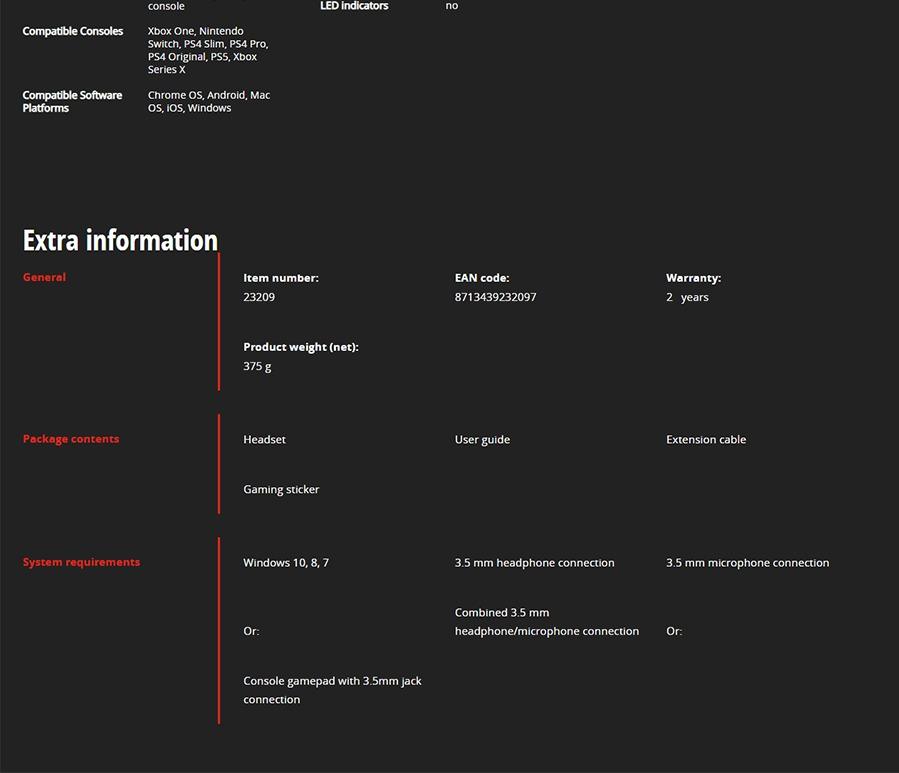Click the "375 g" product weight value
The image size is (899, 773).
tap(257, 366)
